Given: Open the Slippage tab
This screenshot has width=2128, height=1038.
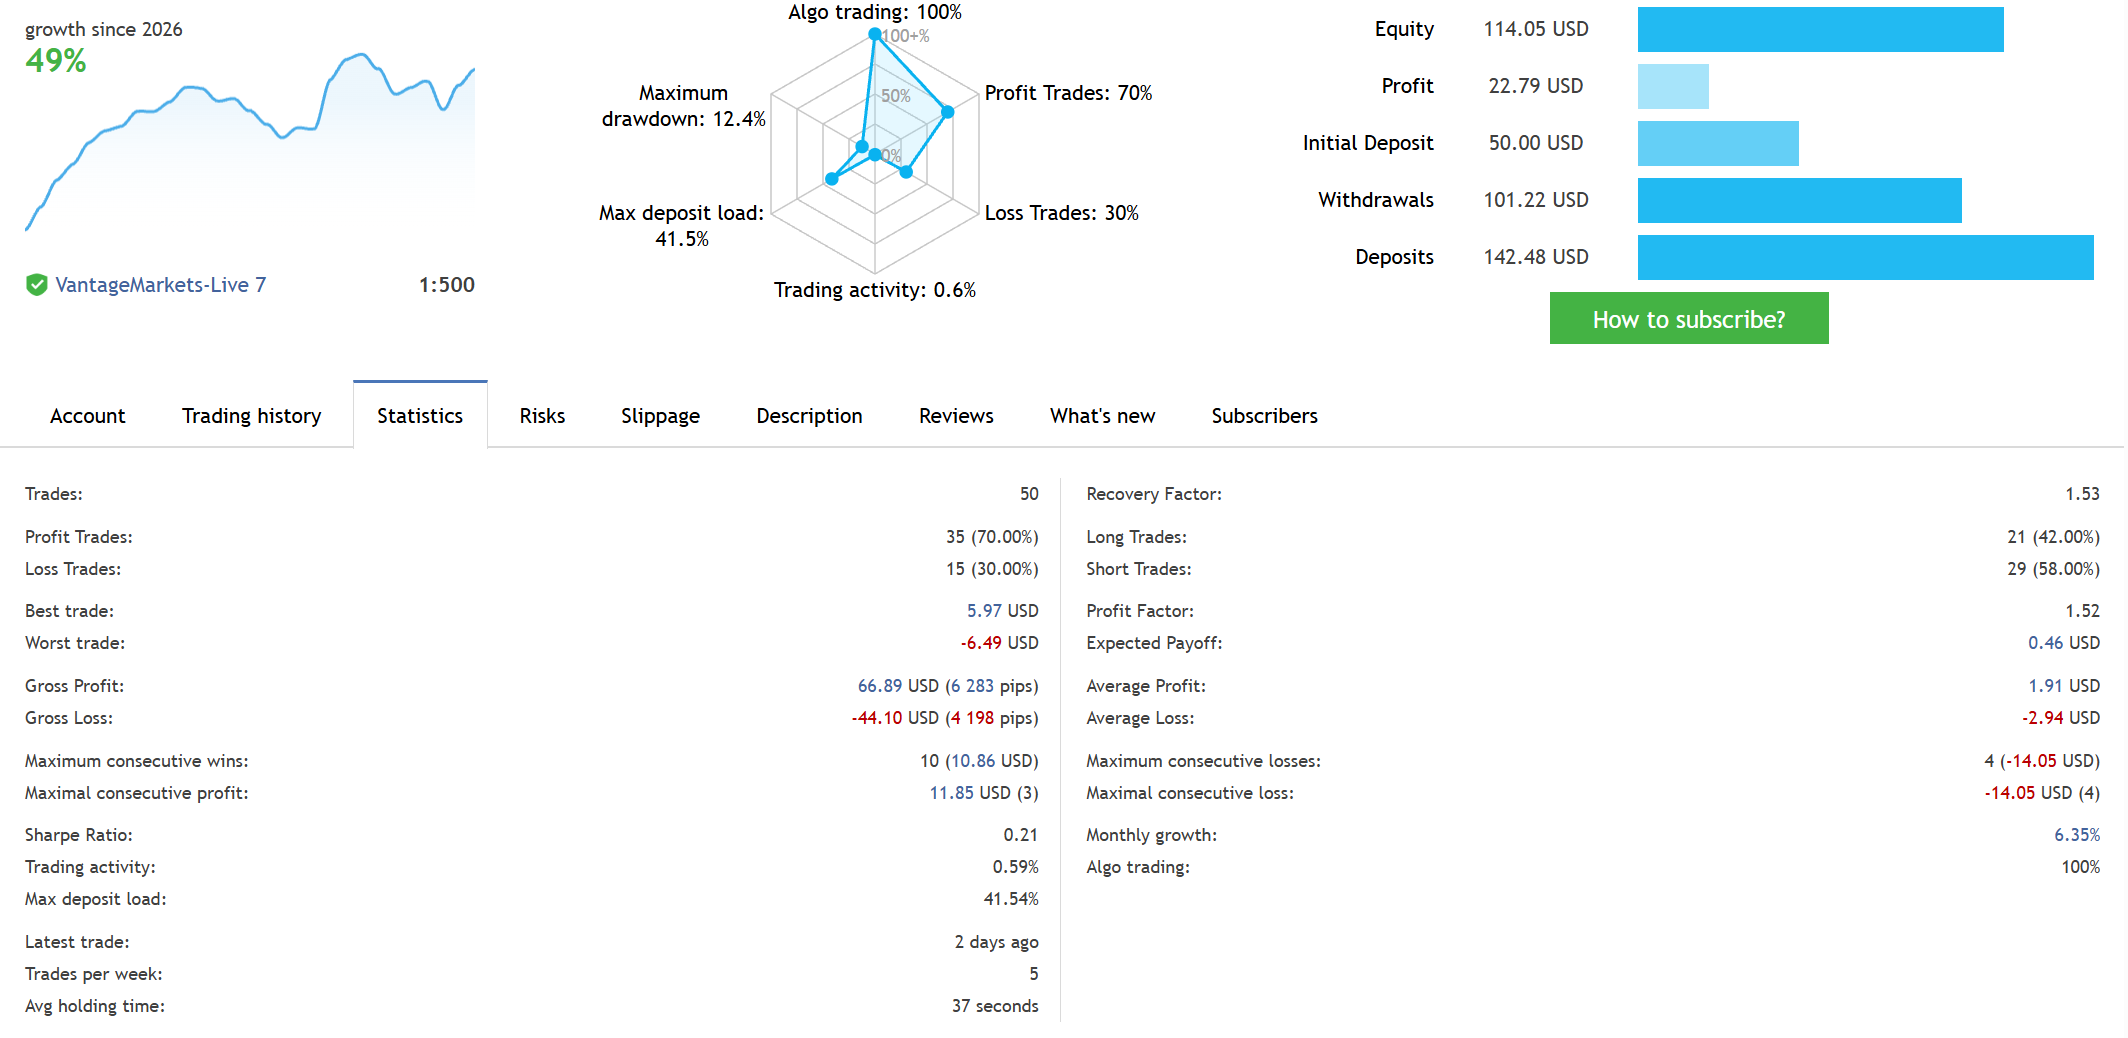Looking at the screenshot, I should 660,416.
